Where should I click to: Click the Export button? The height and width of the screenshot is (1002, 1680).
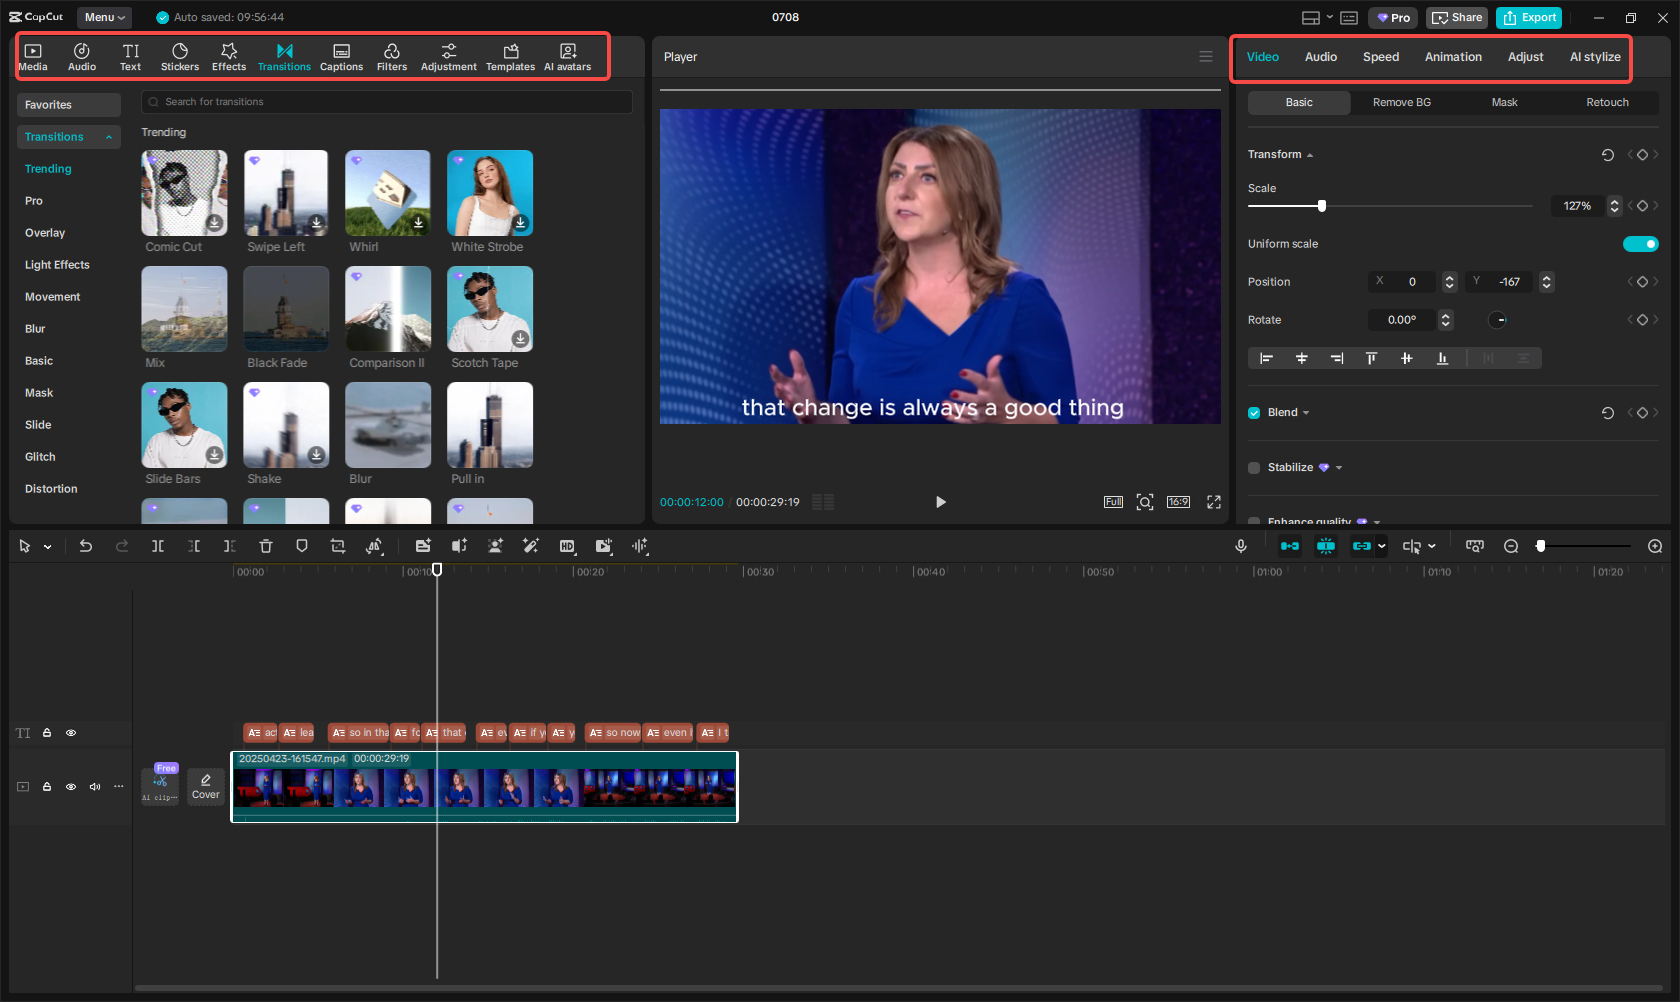click(x=1529, y=17)
